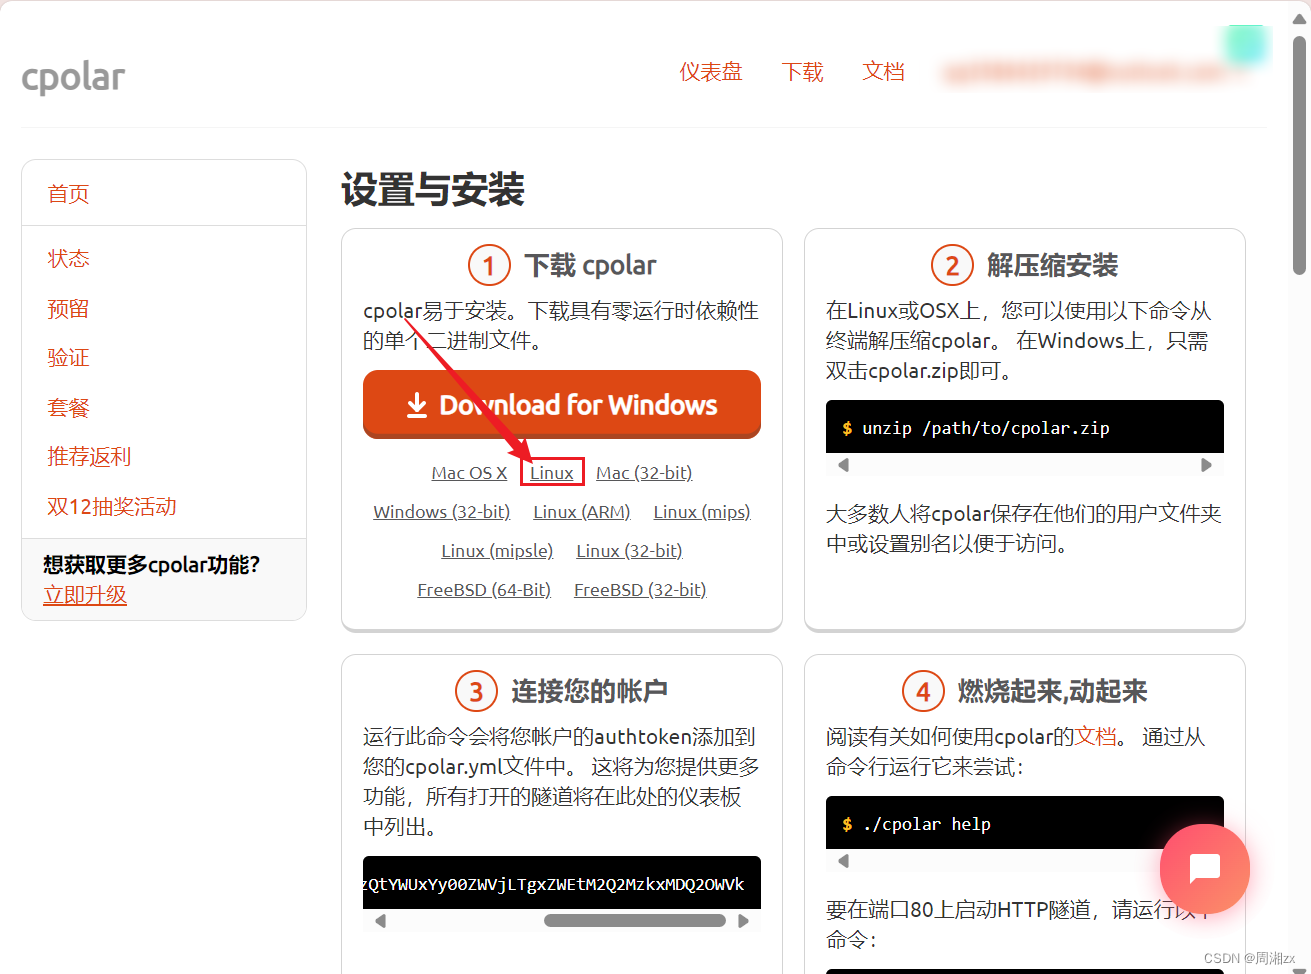The width and height of the screenshot is (1311, 974).
Task: Click the left scroll arrow under the authtoken code
Action: pos(380,919)
